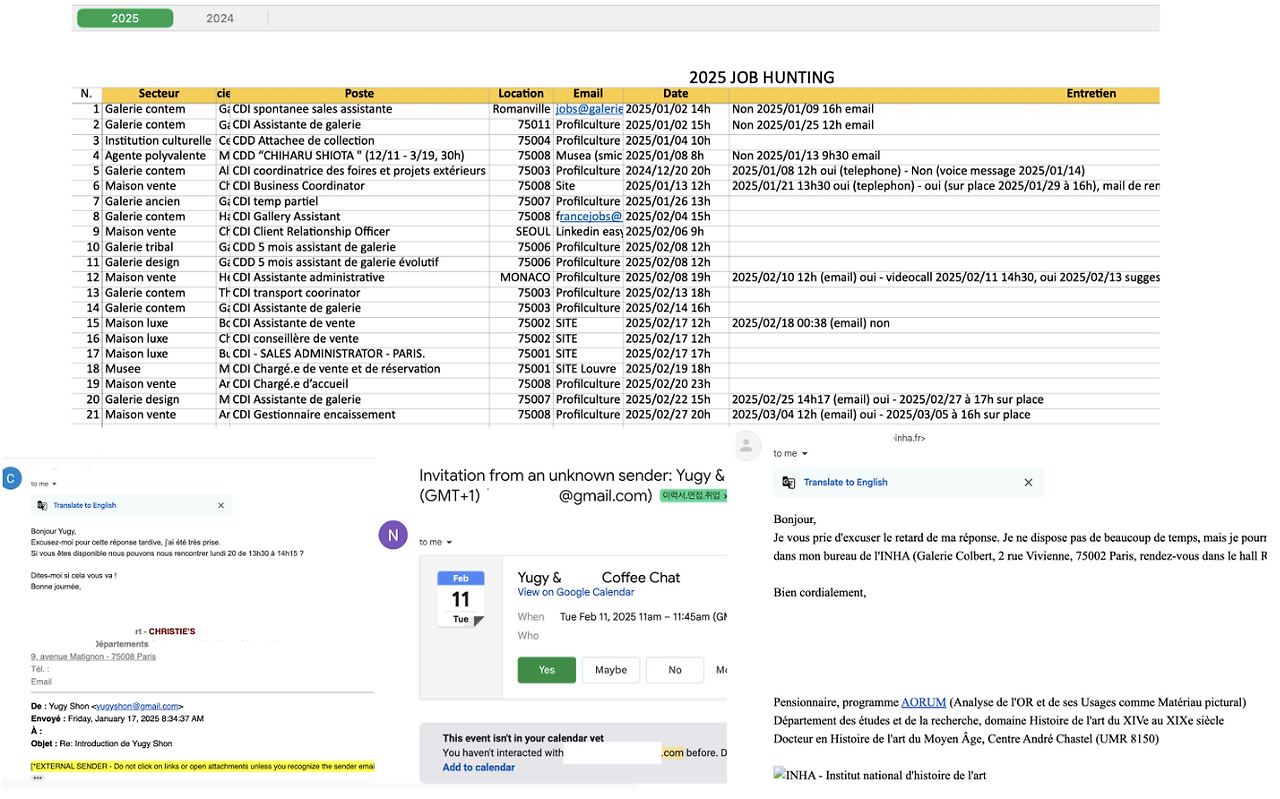Click the blue 'C' sender avatar
Screen dimensions: 1280x799
click(11, 478)
